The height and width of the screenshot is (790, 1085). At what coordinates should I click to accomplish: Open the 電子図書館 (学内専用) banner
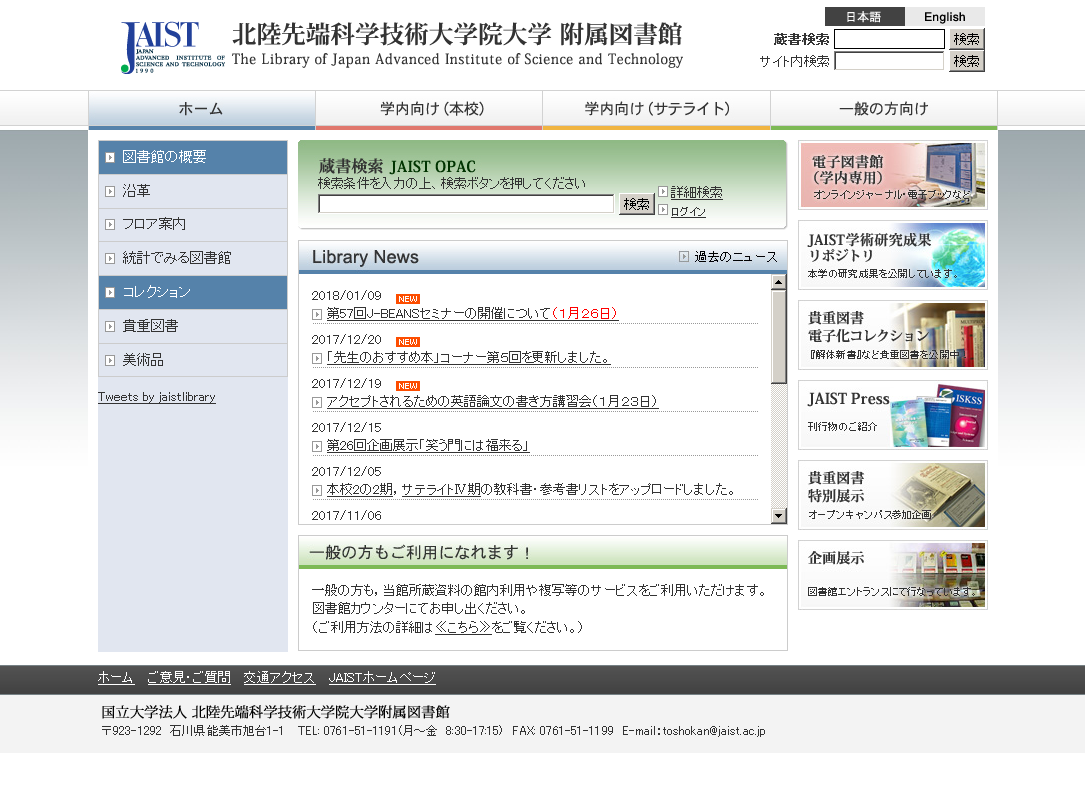(893, 175)
